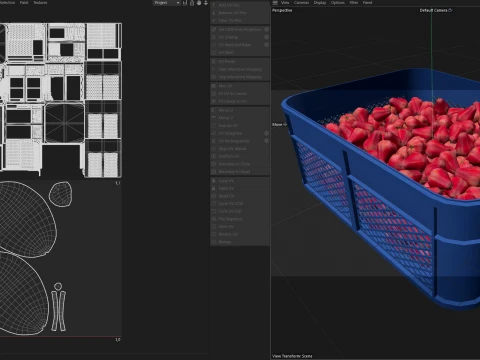Open settings gear for Set UVW from Projection

click(266, 29)
